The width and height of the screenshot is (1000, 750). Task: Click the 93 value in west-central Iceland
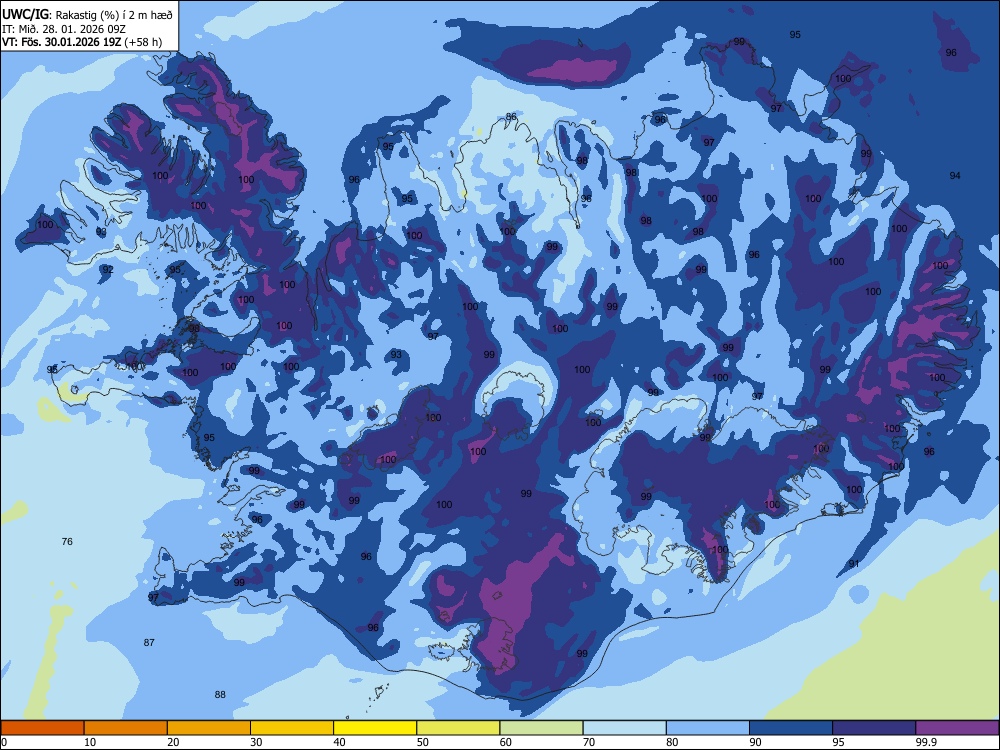[396, 354]
